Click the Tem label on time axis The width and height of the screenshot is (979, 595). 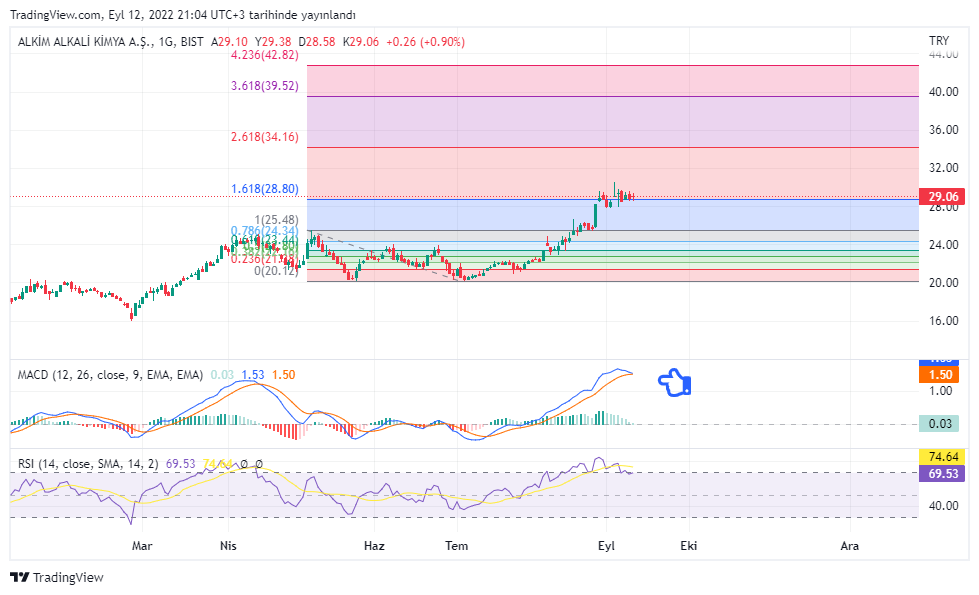pyautogui.click(x=456, y=546)
